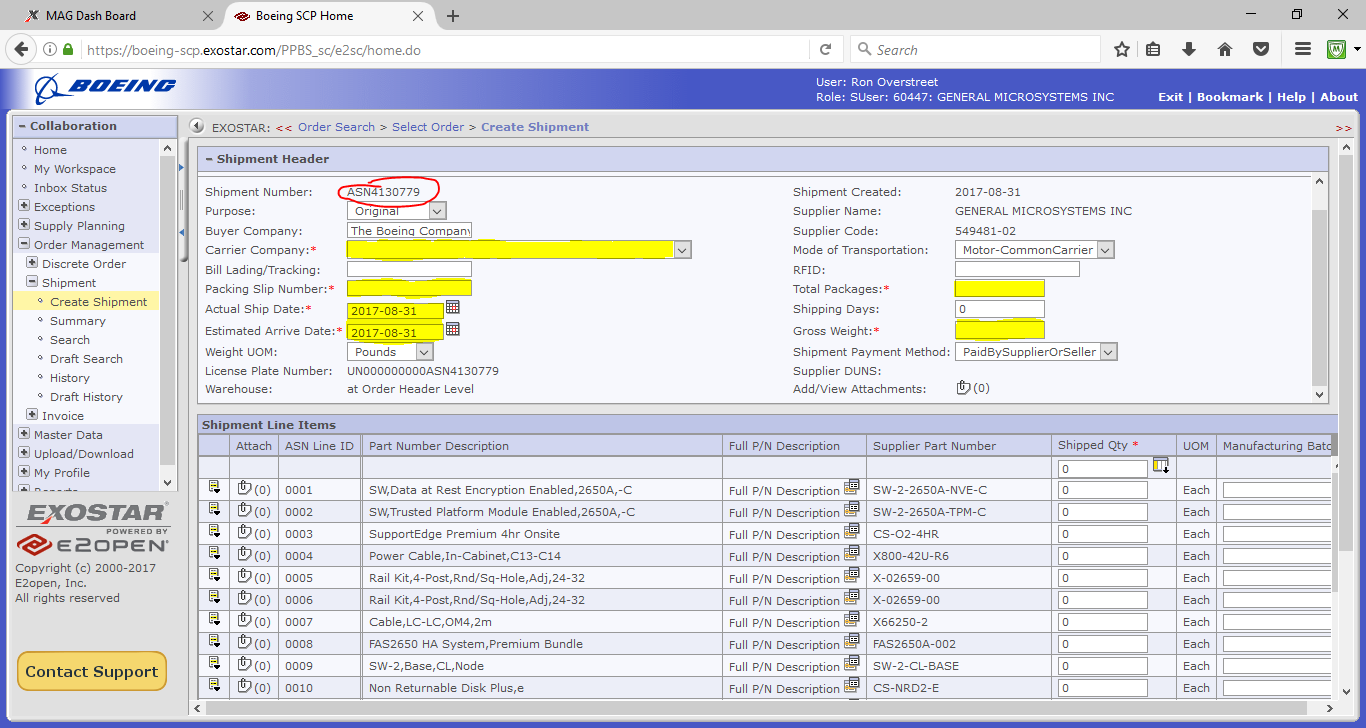Click the Packing Slip Number field
1366x728 pixels.
409,289
